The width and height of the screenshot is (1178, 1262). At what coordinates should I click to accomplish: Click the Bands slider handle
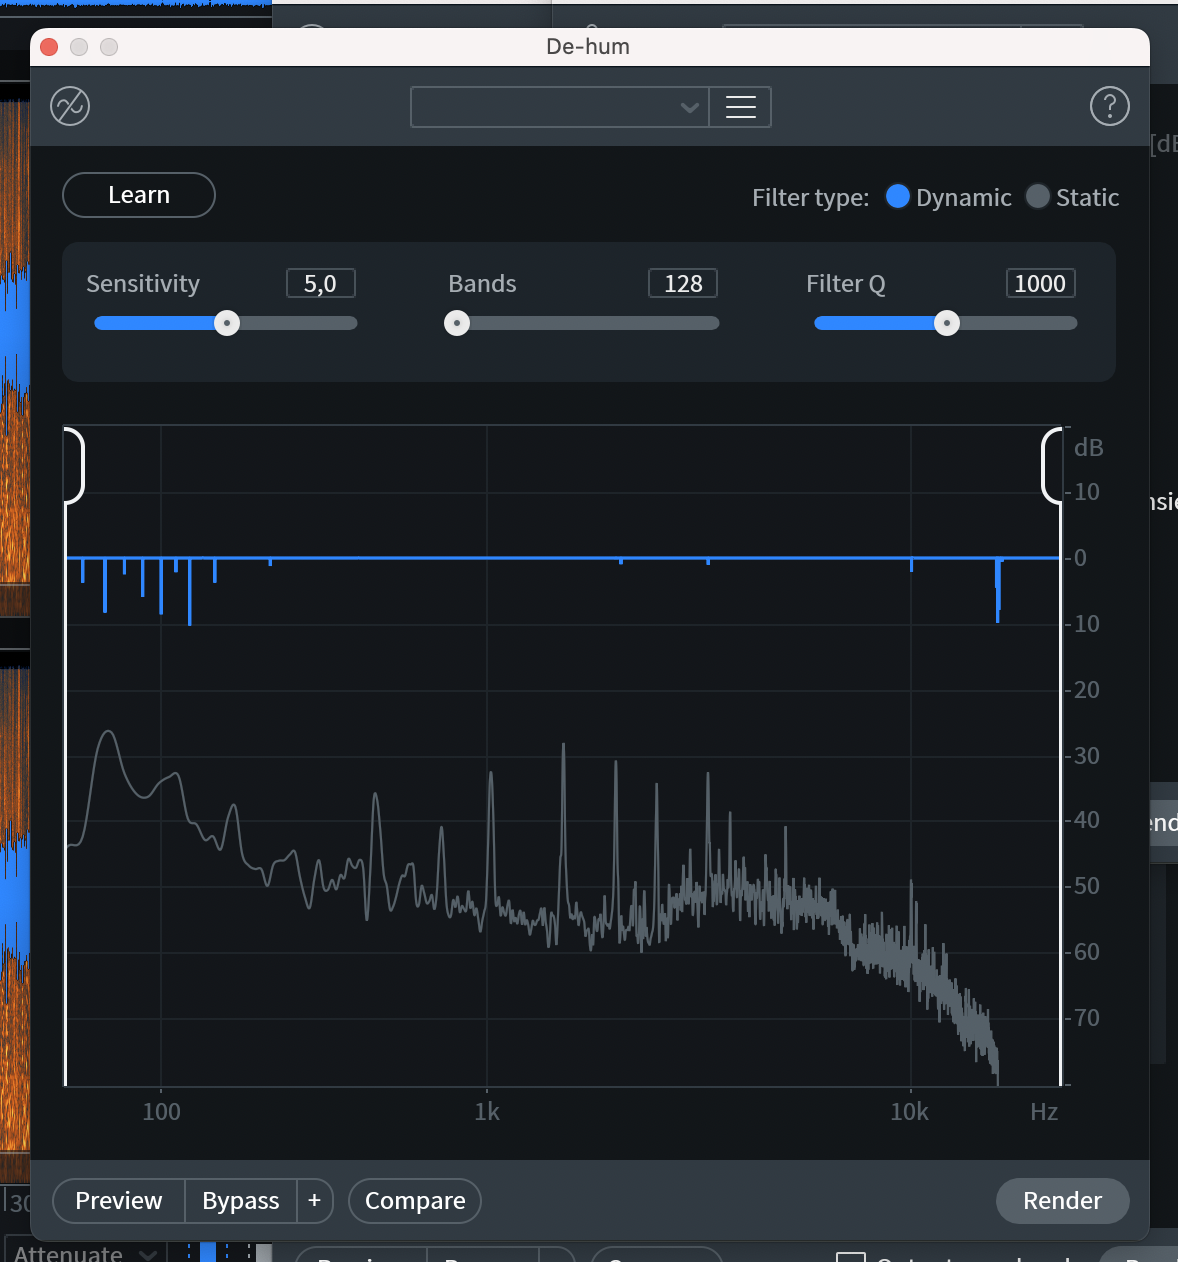457,323
